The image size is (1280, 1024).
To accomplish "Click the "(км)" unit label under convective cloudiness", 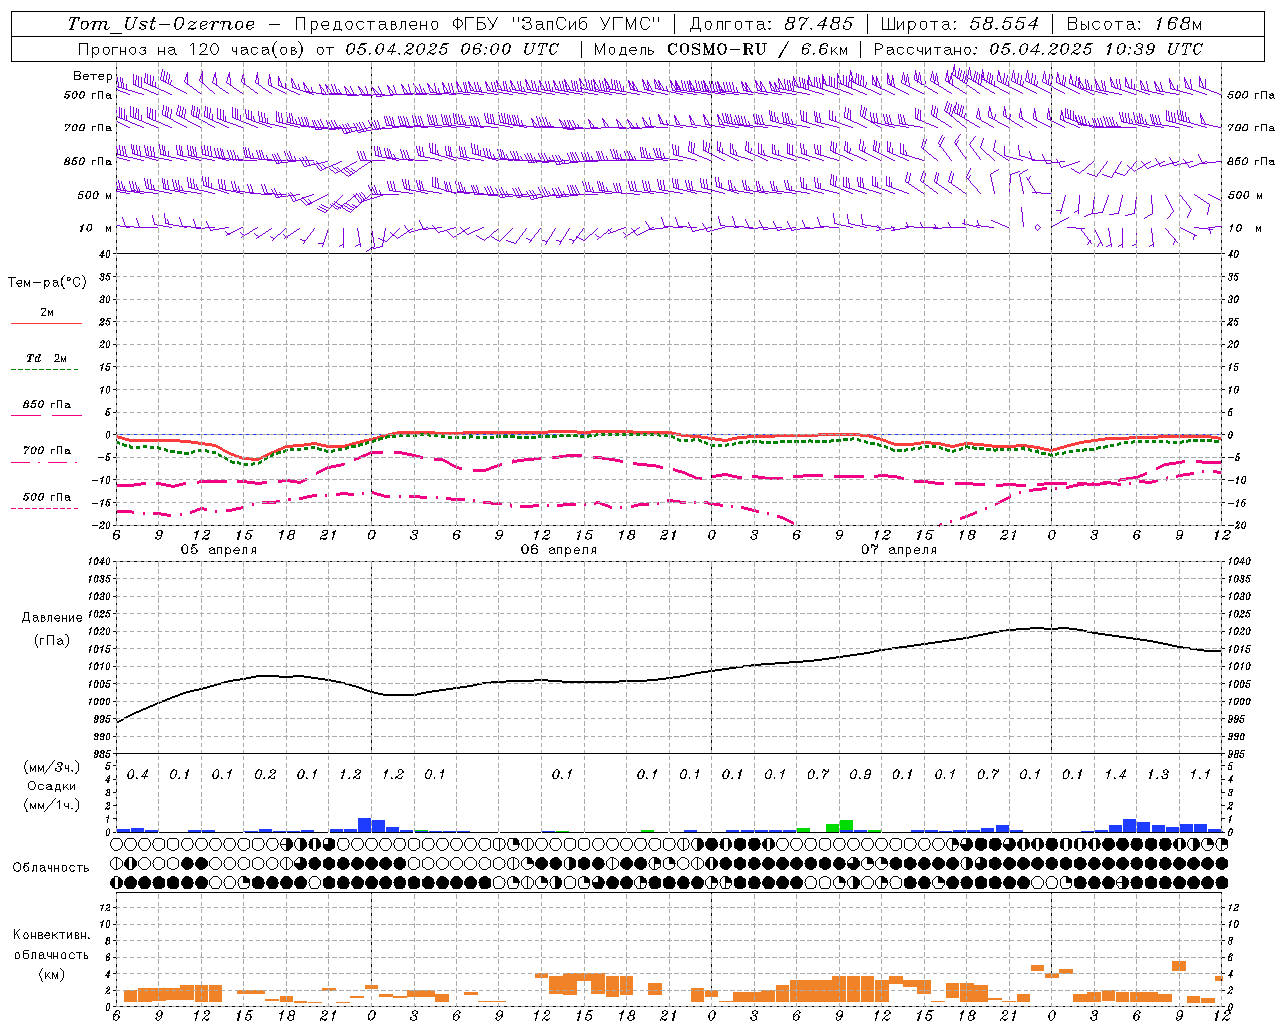I will (x=51, y=974).
